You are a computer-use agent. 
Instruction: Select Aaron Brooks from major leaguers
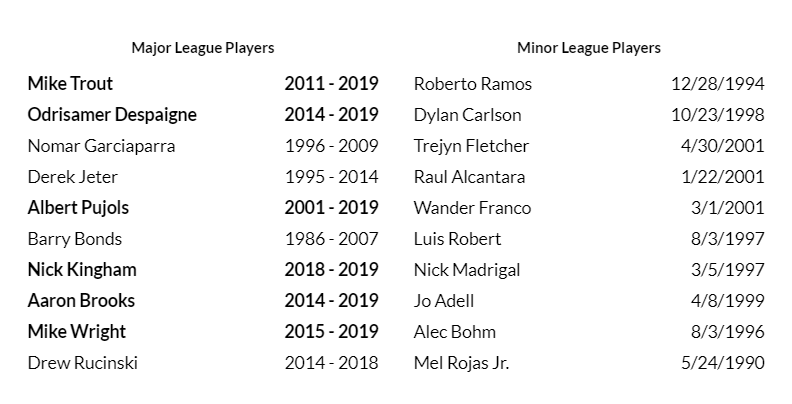tap(81, 301)
